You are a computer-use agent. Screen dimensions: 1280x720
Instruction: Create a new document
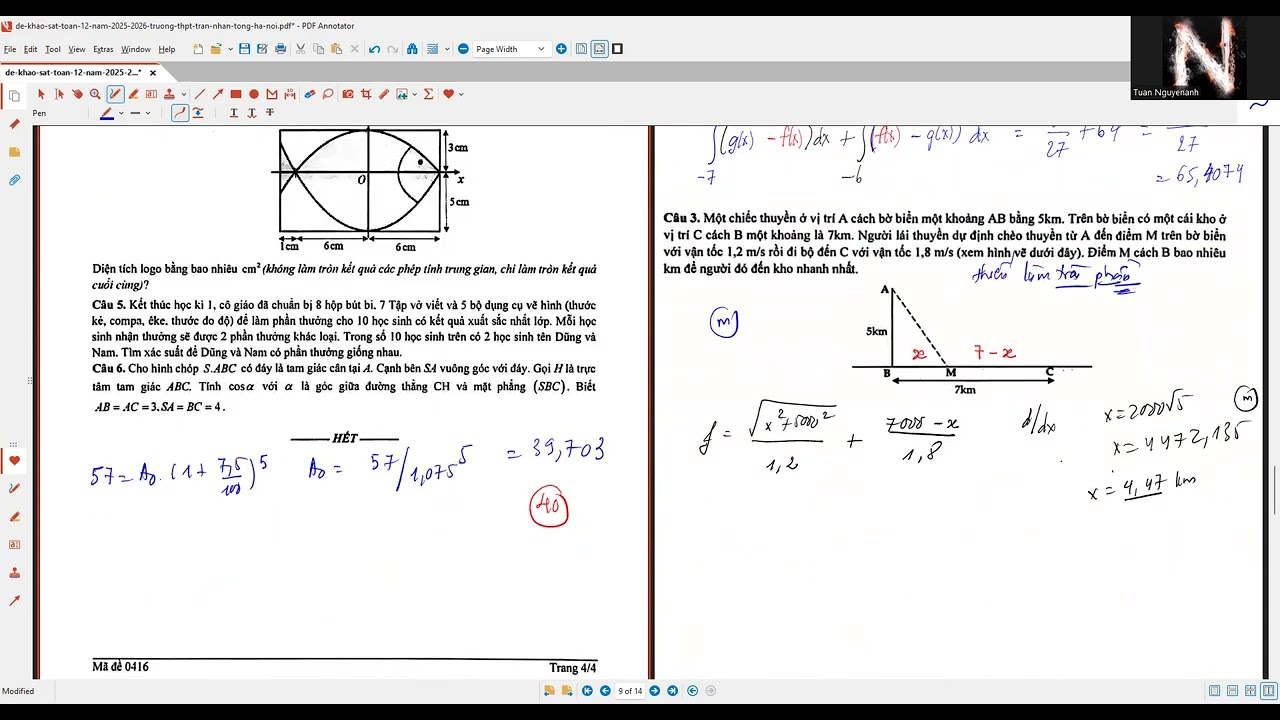pyautogui.click(x=198, y=49)
